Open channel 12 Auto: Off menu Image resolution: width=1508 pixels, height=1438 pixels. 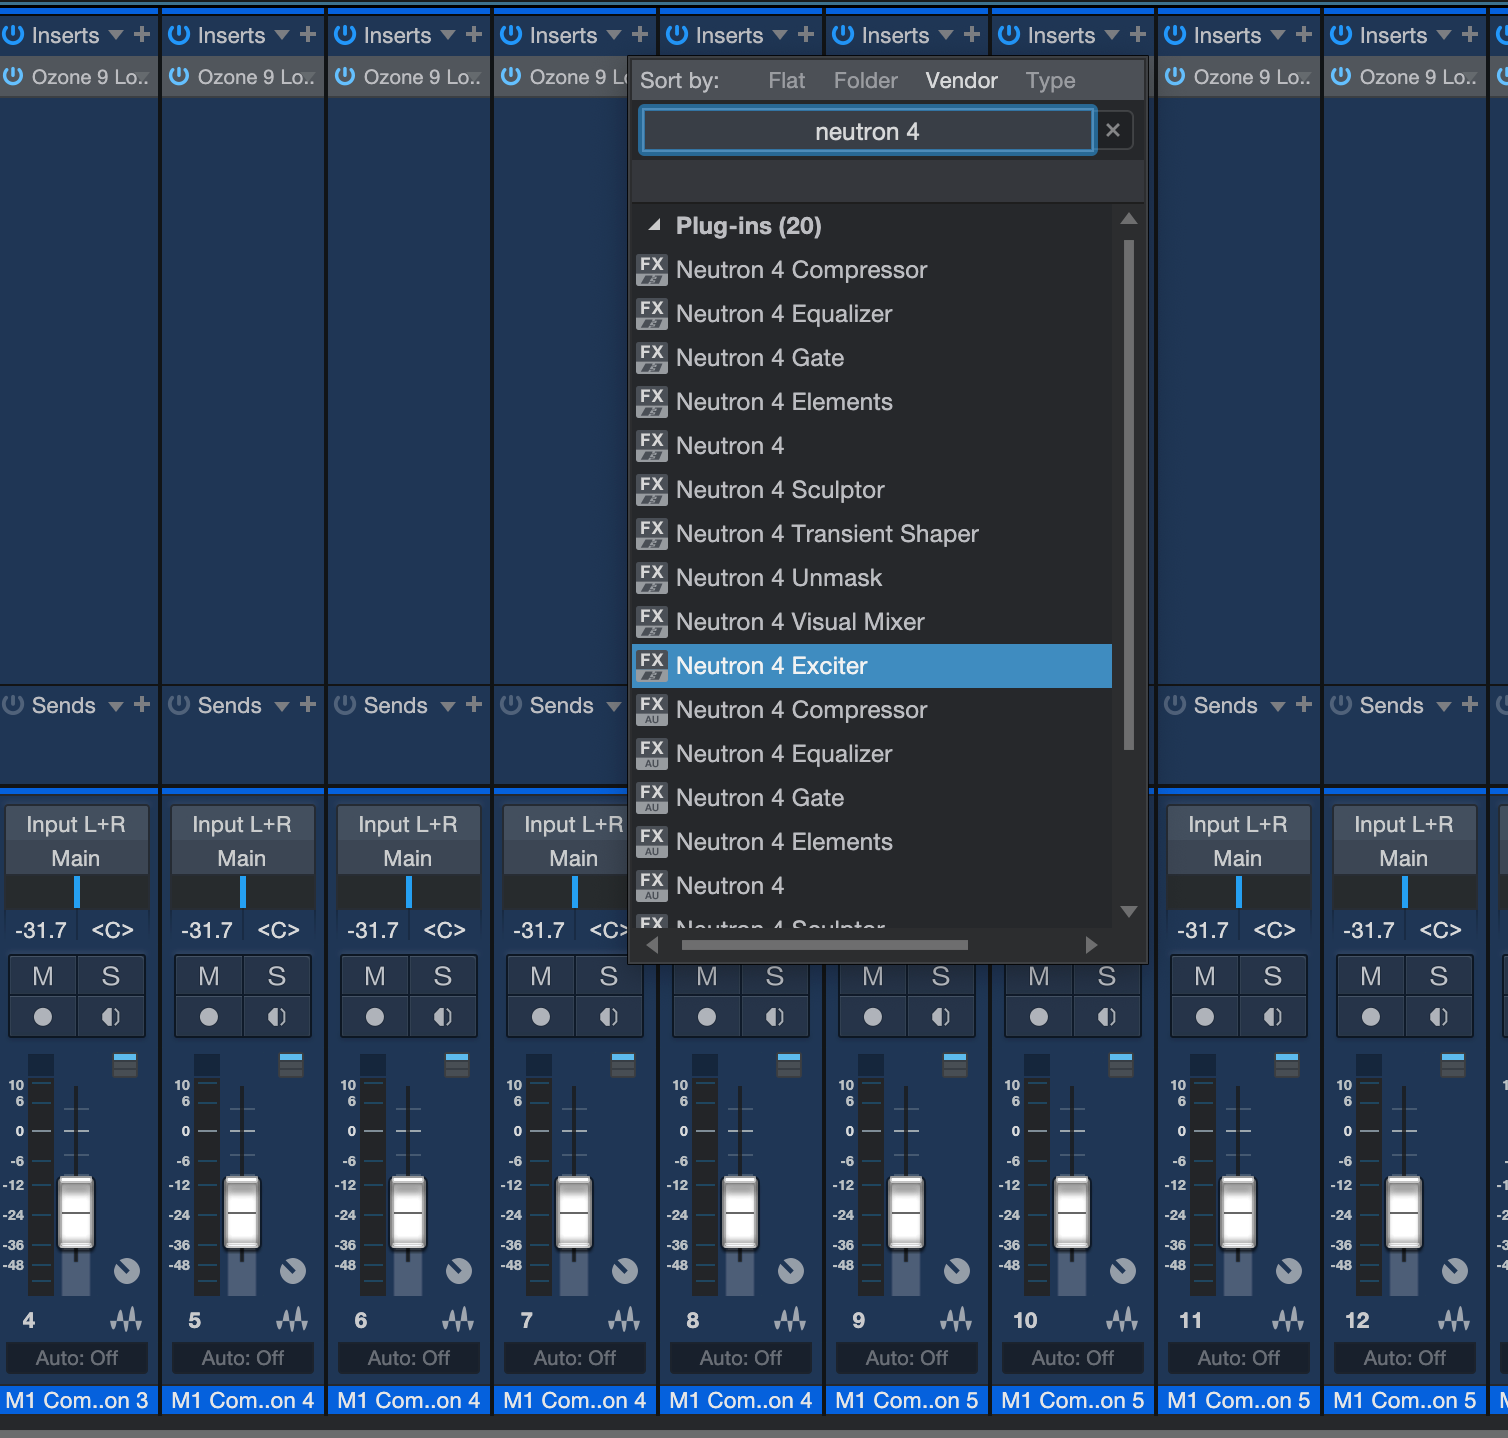(x=1405, y=1358)
